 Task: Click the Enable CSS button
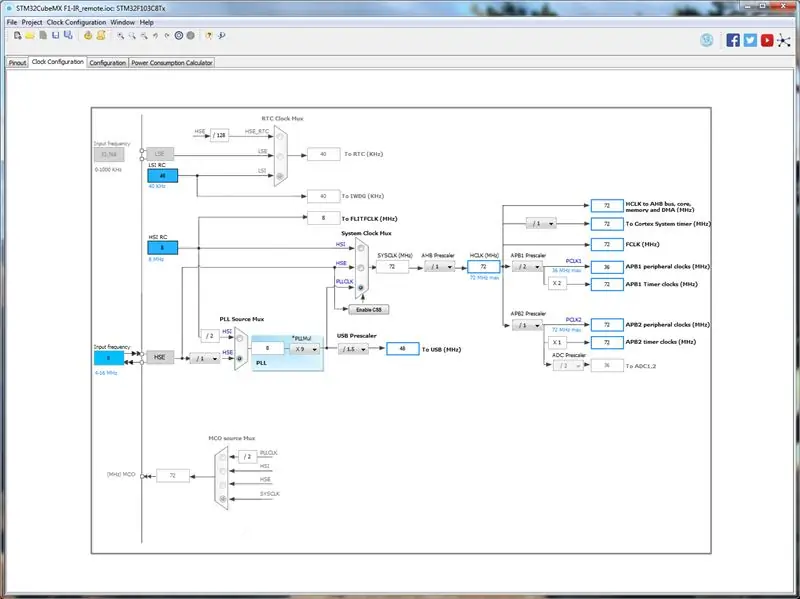click(368, 310)
